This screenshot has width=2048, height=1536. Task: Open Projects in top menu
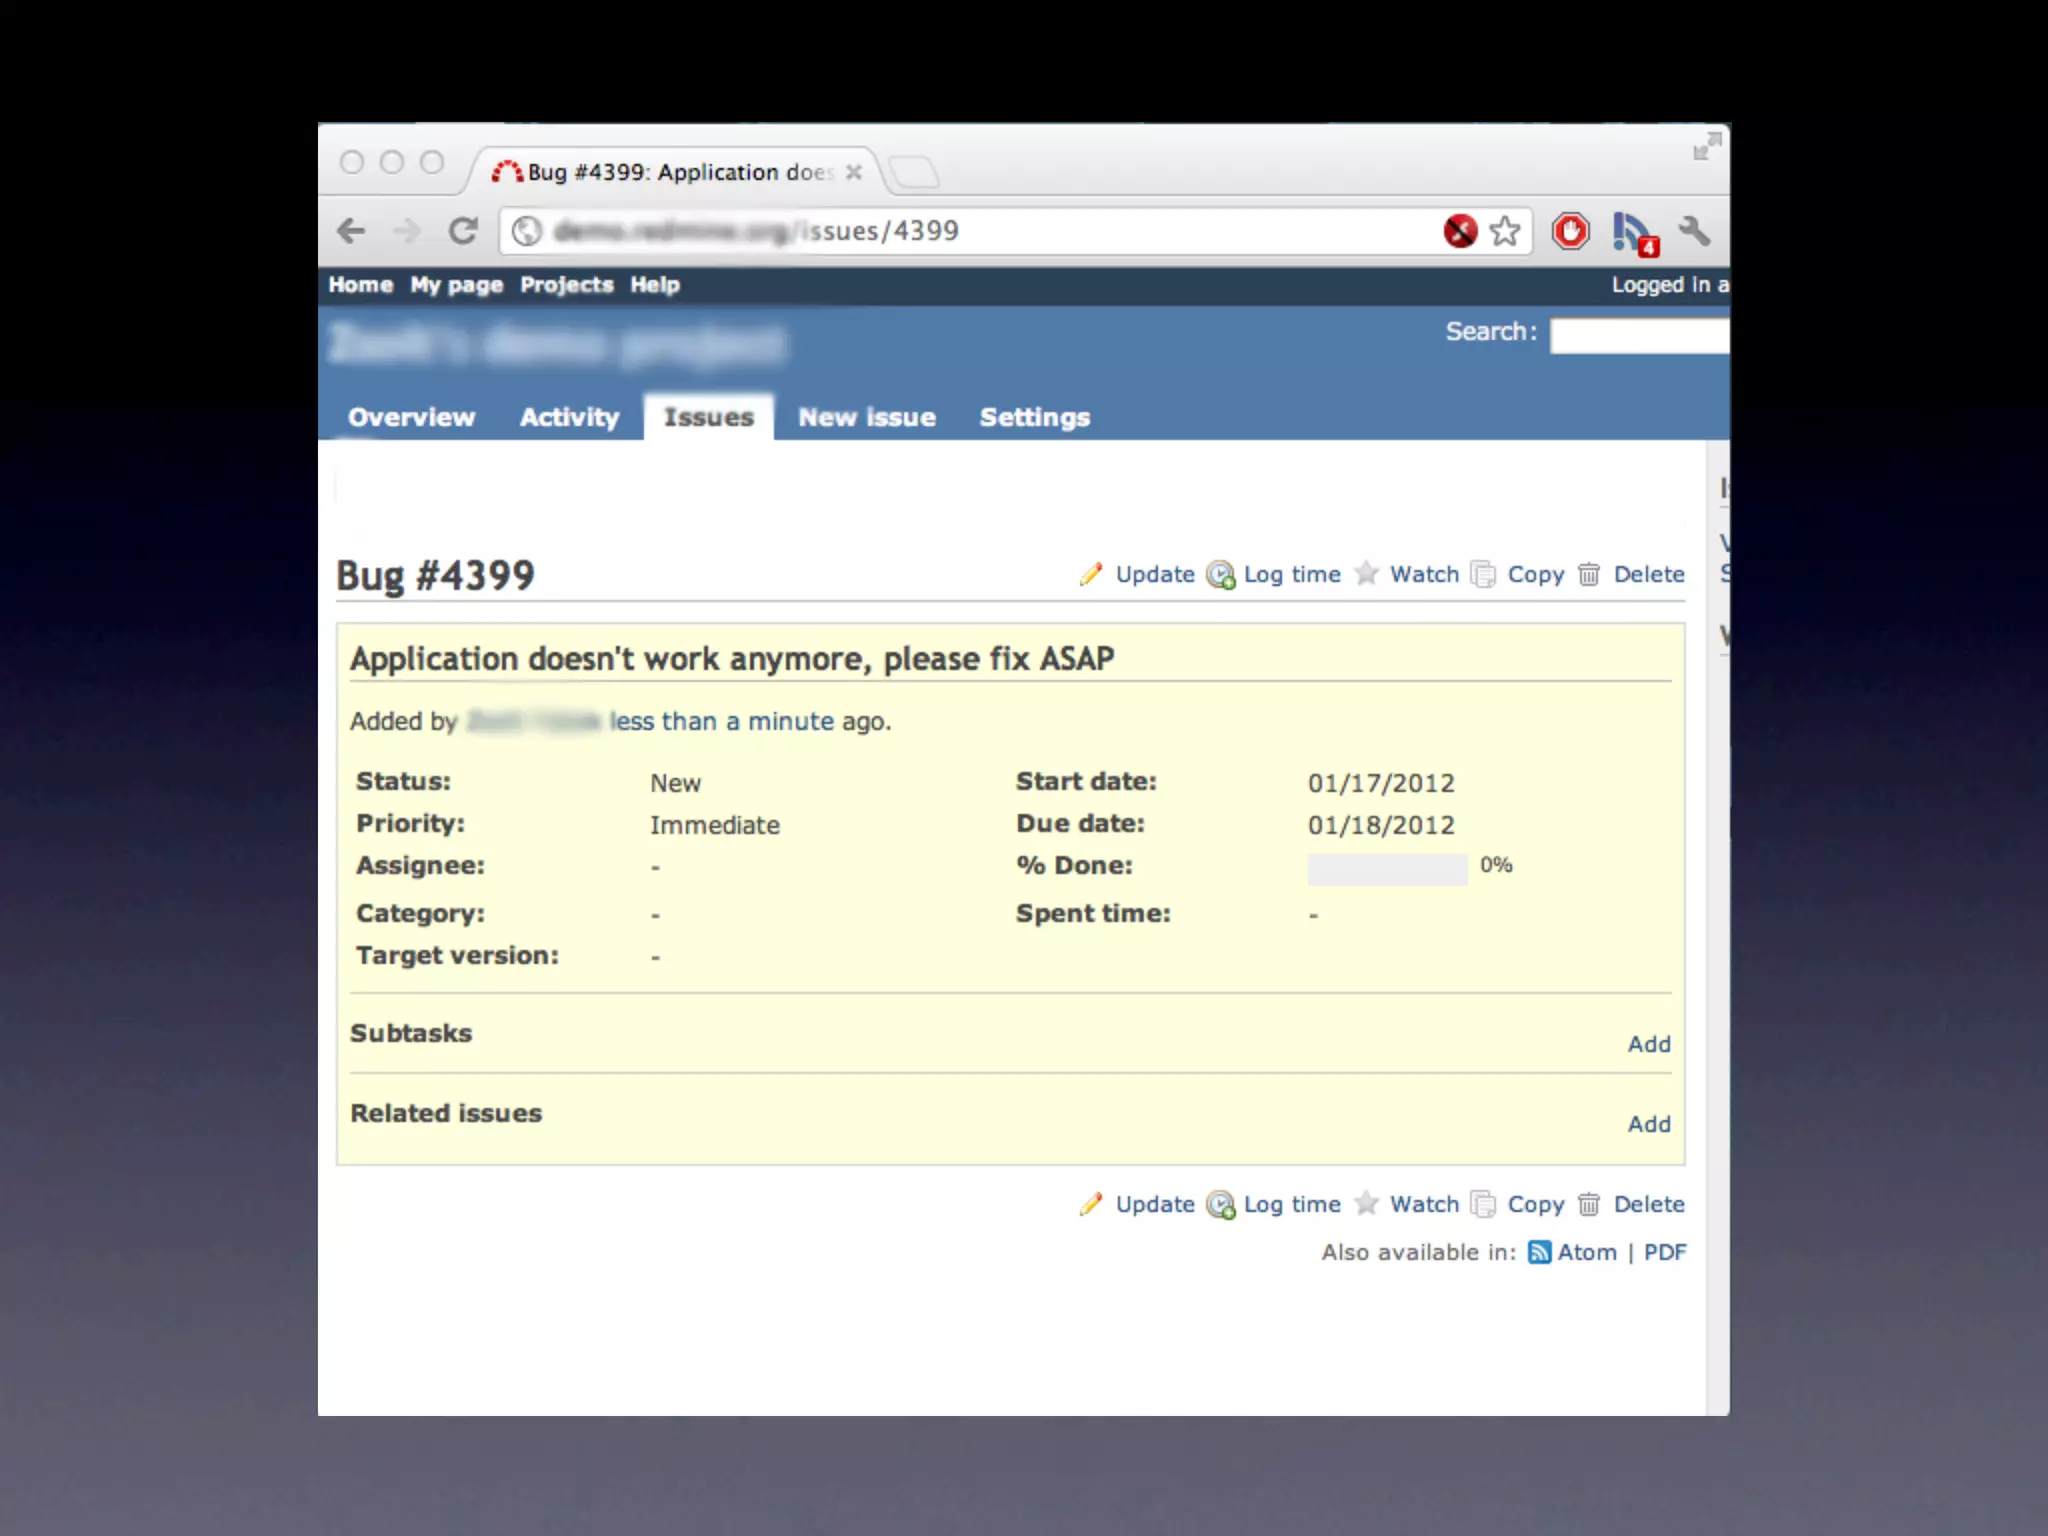(566, 285)
